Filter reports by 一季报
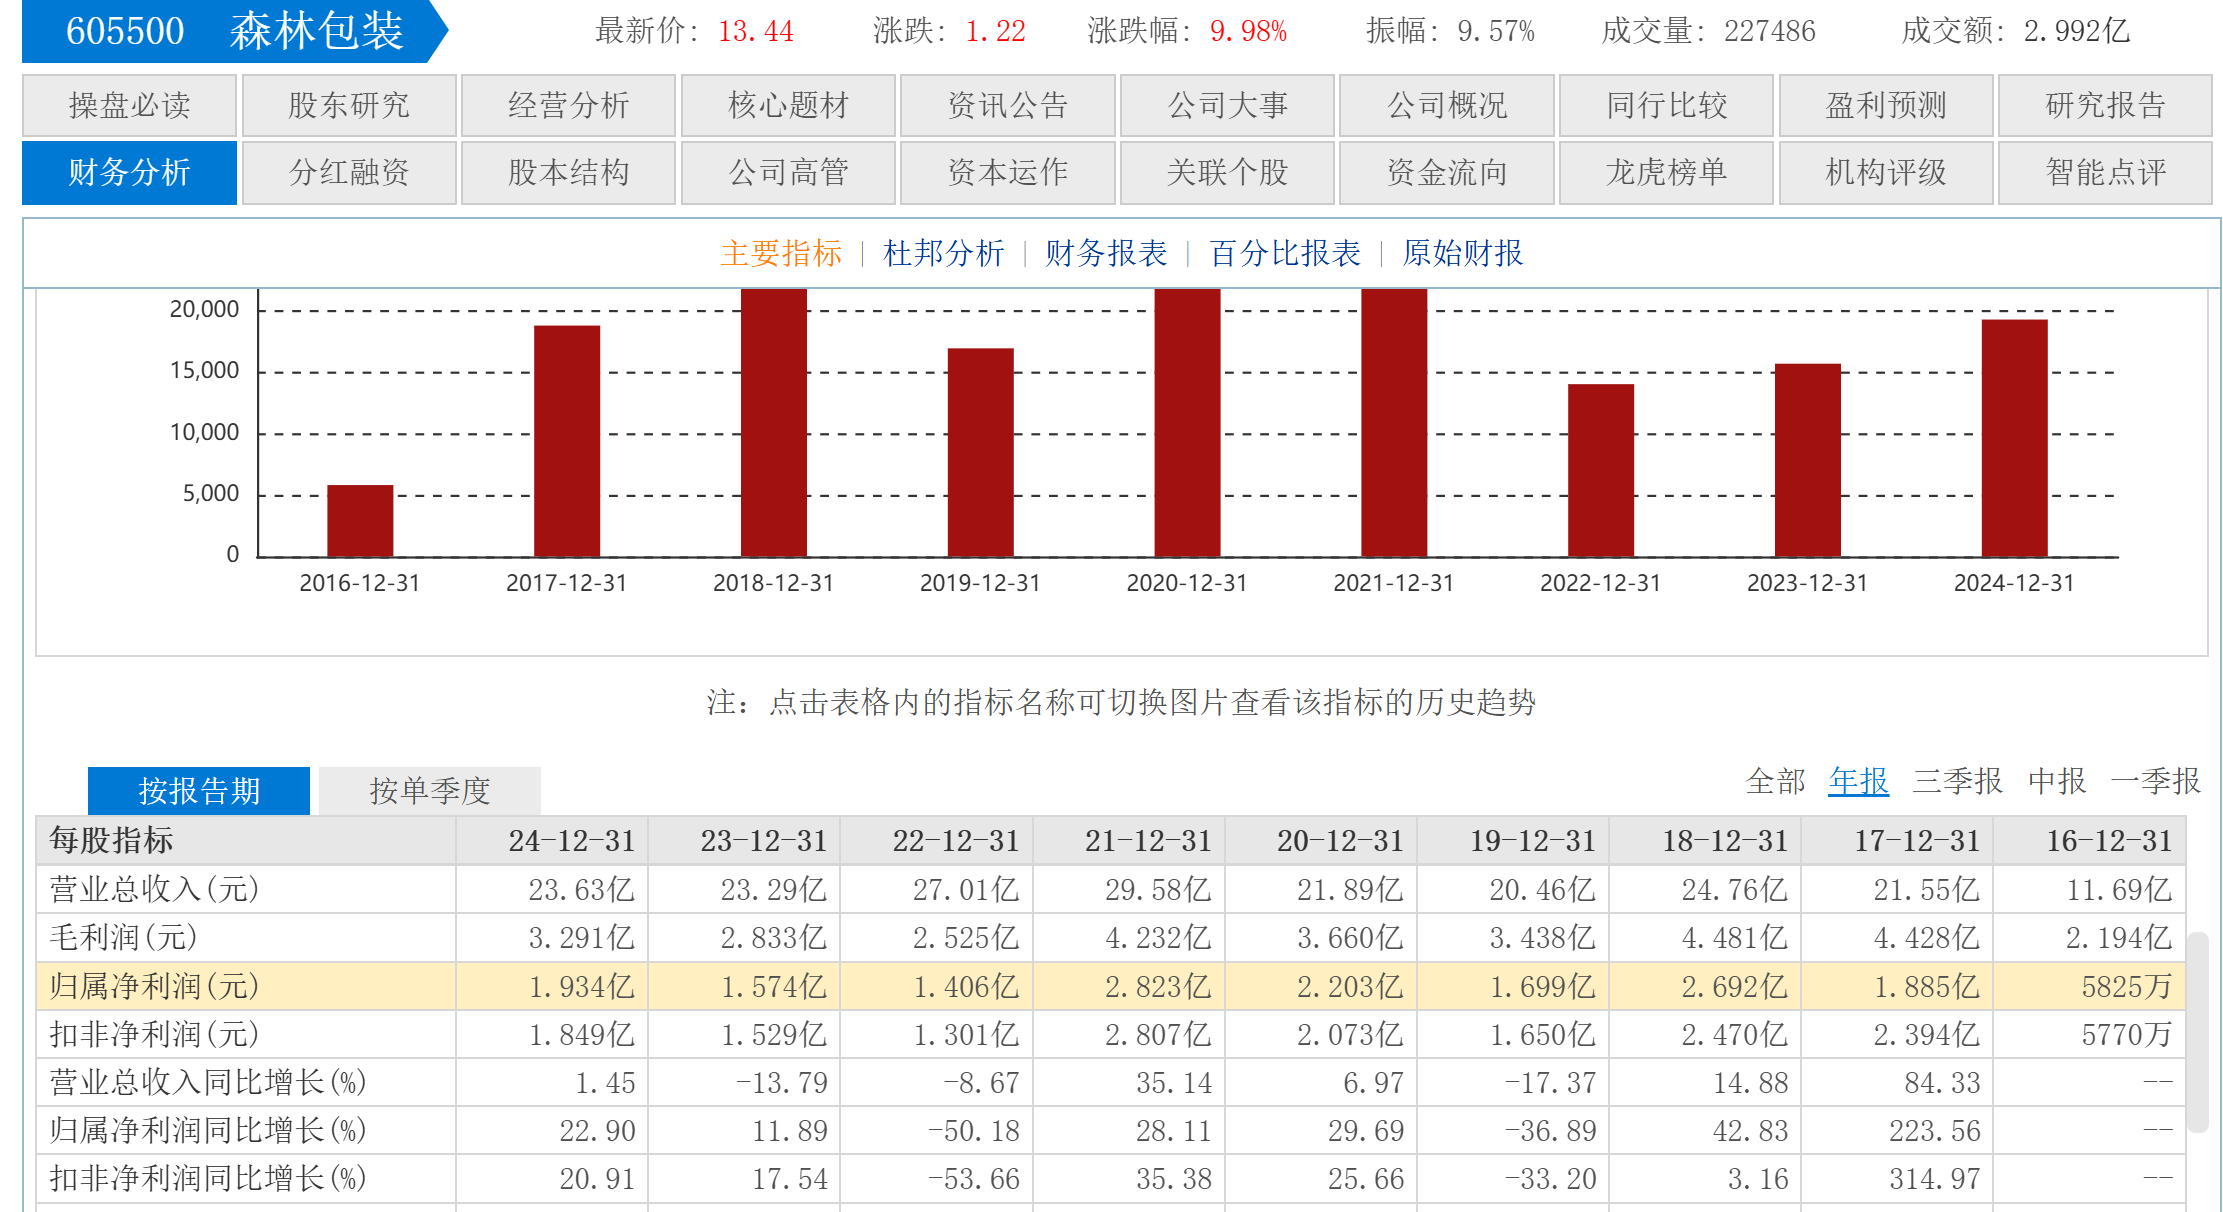 (2155, 781)
